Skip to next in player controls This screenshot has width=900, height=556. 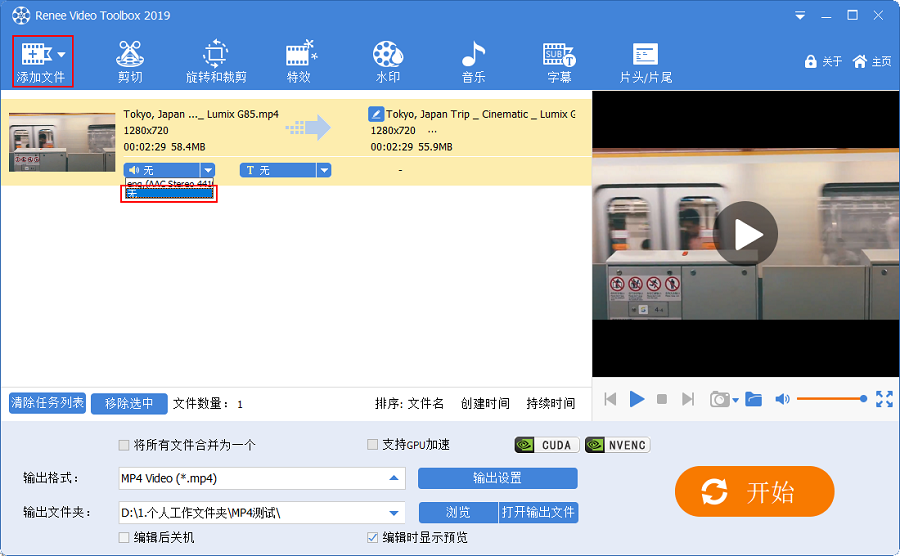click(688, 399)
